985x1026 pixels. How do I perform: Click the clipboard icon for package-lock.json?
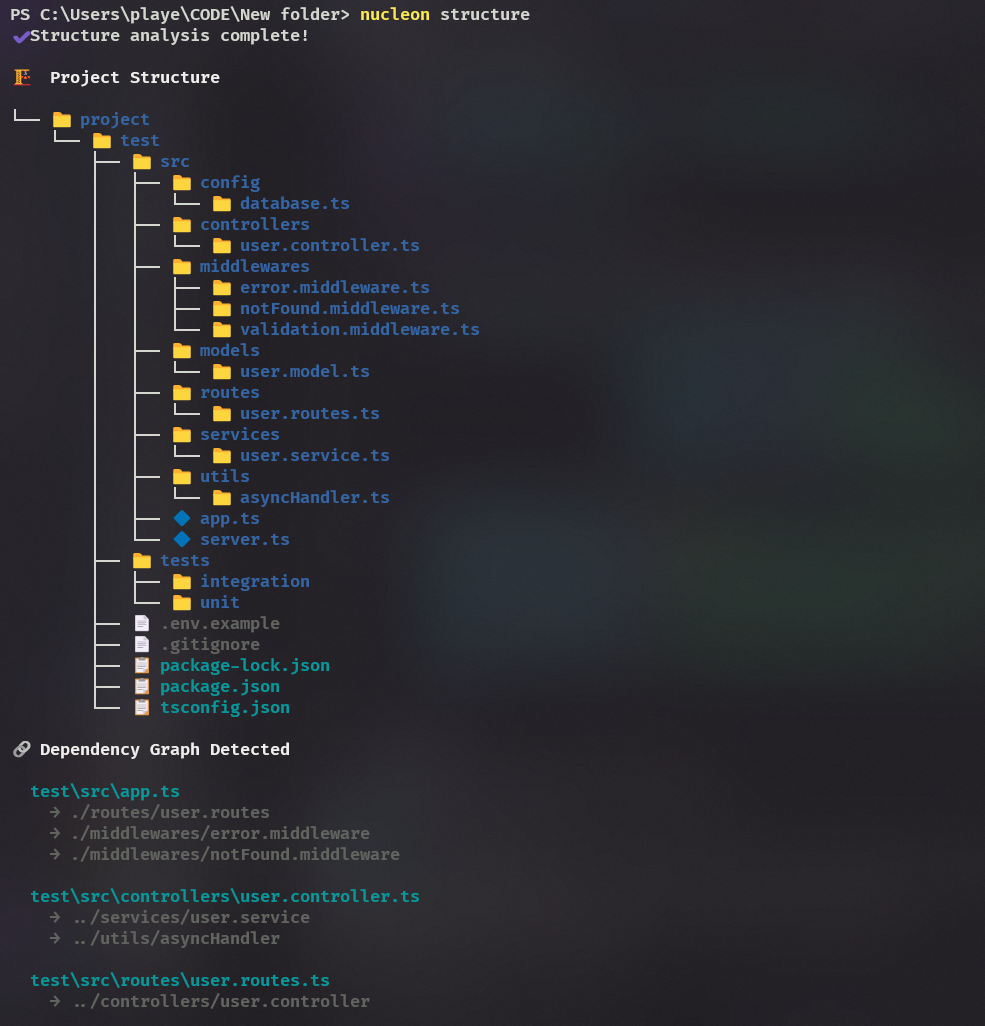point(141,665)
